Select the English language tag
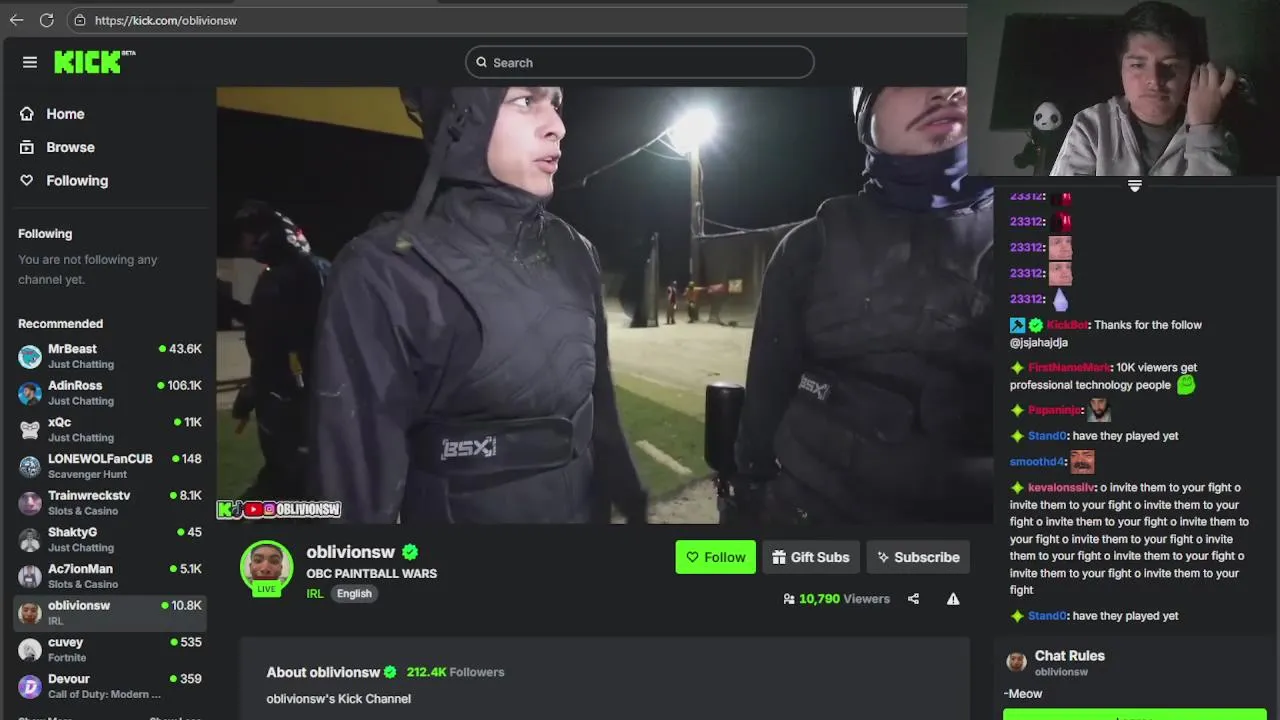 point(354,593)
